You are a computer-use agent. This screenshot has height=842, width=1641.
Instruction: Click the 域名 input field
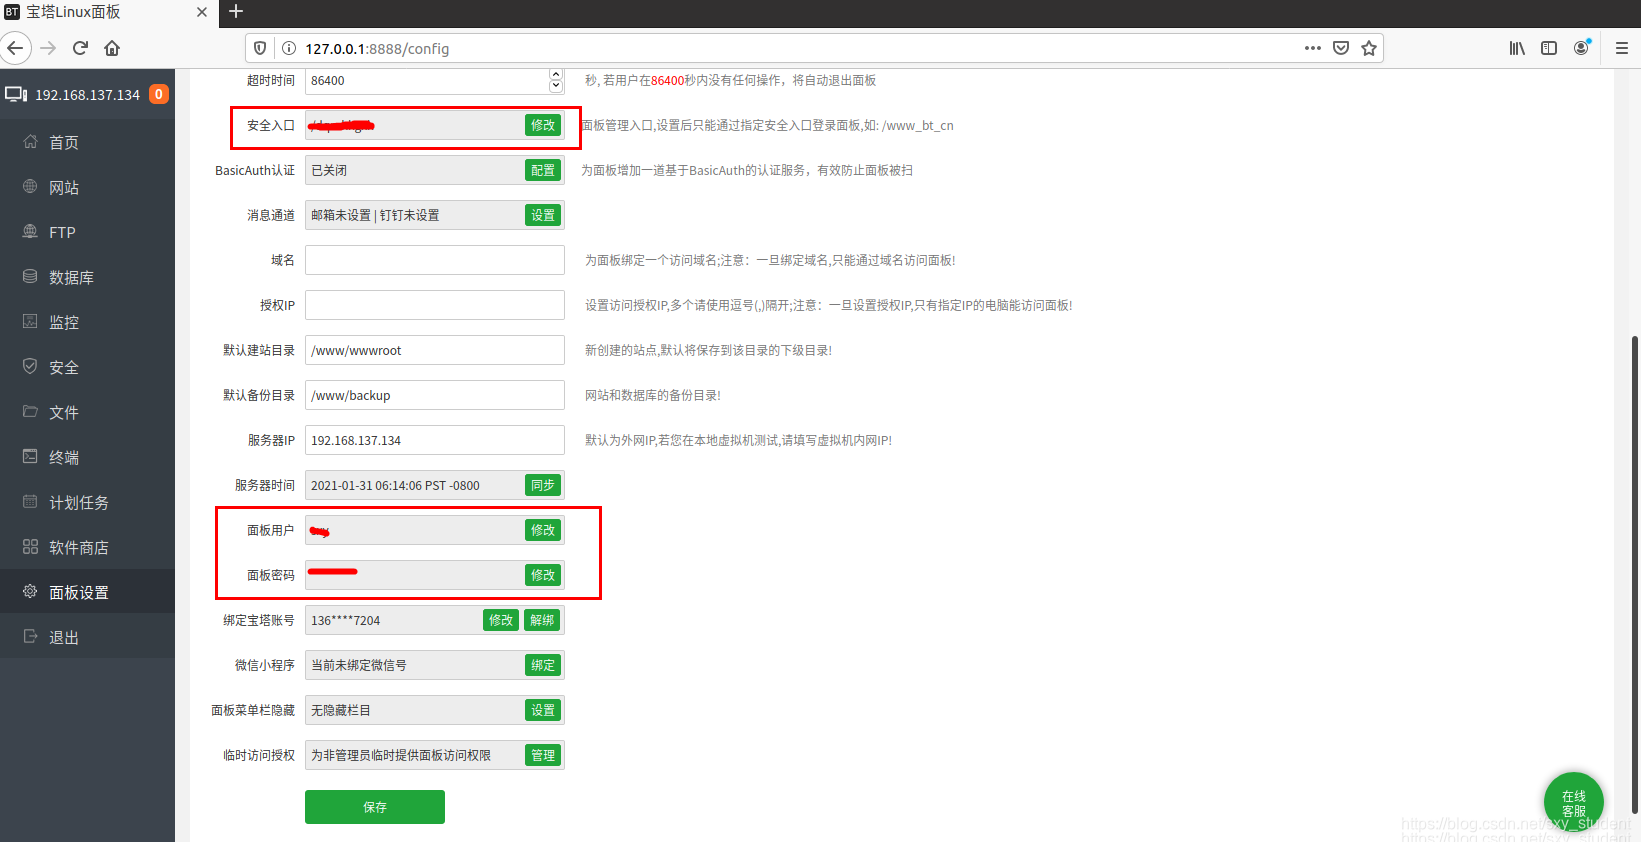coord(435,260)
